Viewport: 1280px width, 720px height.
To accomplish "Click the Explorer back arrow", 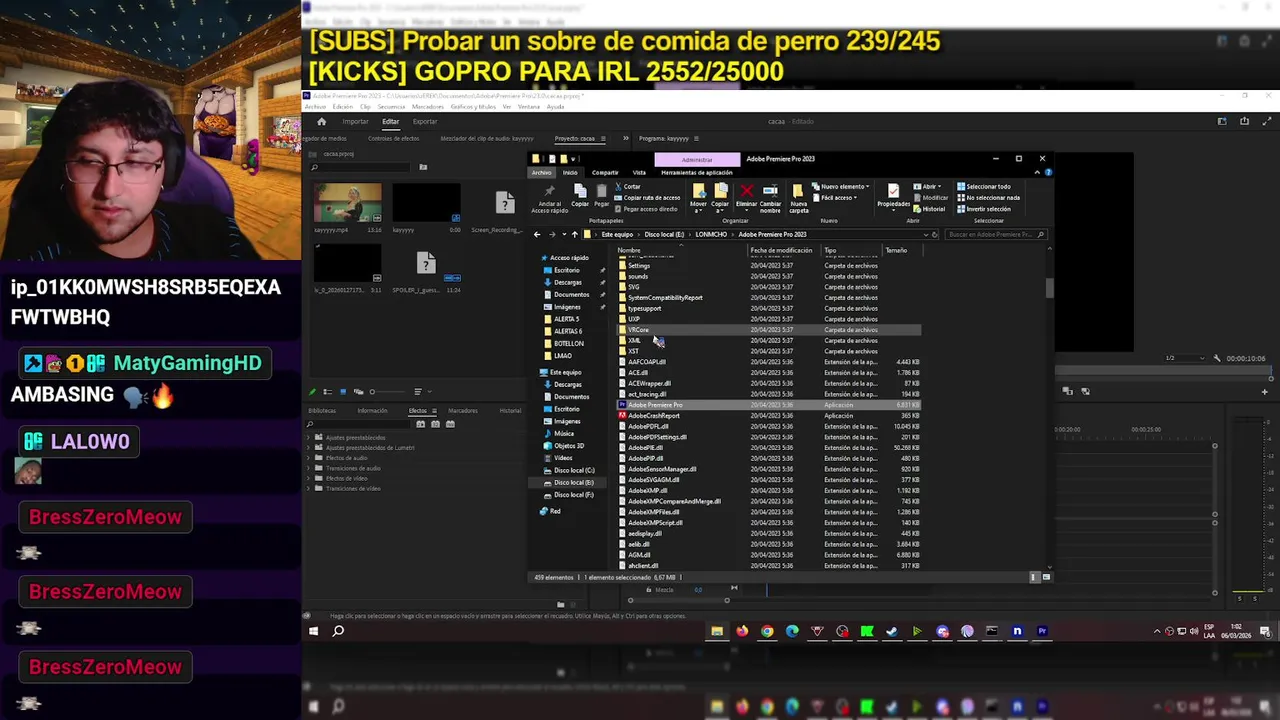I will pos(537,234).
